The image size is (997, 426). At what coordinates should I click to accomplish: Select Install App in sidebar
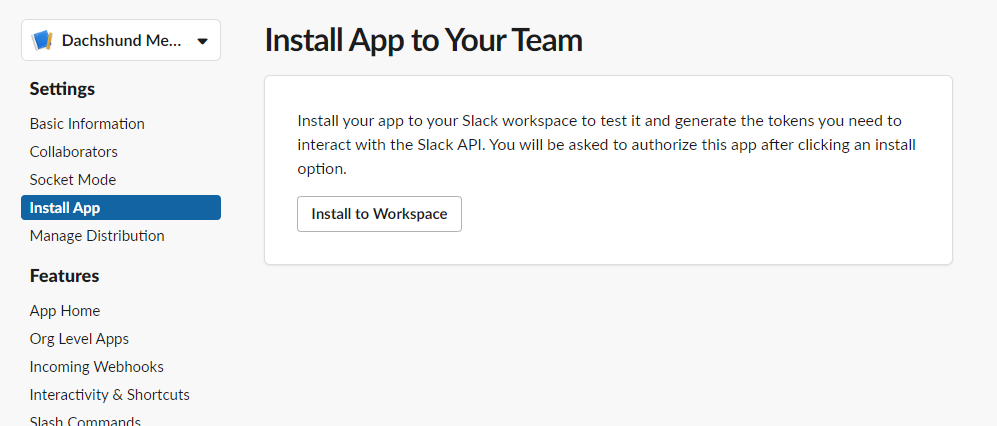[x=121, y=208]
